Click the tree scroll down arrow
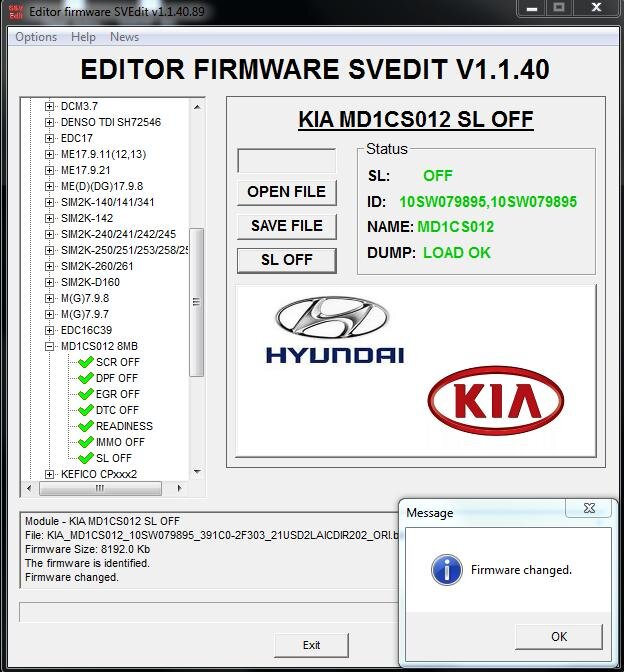Viewport: 624px width, 672px height. click(x=197, y=472)
